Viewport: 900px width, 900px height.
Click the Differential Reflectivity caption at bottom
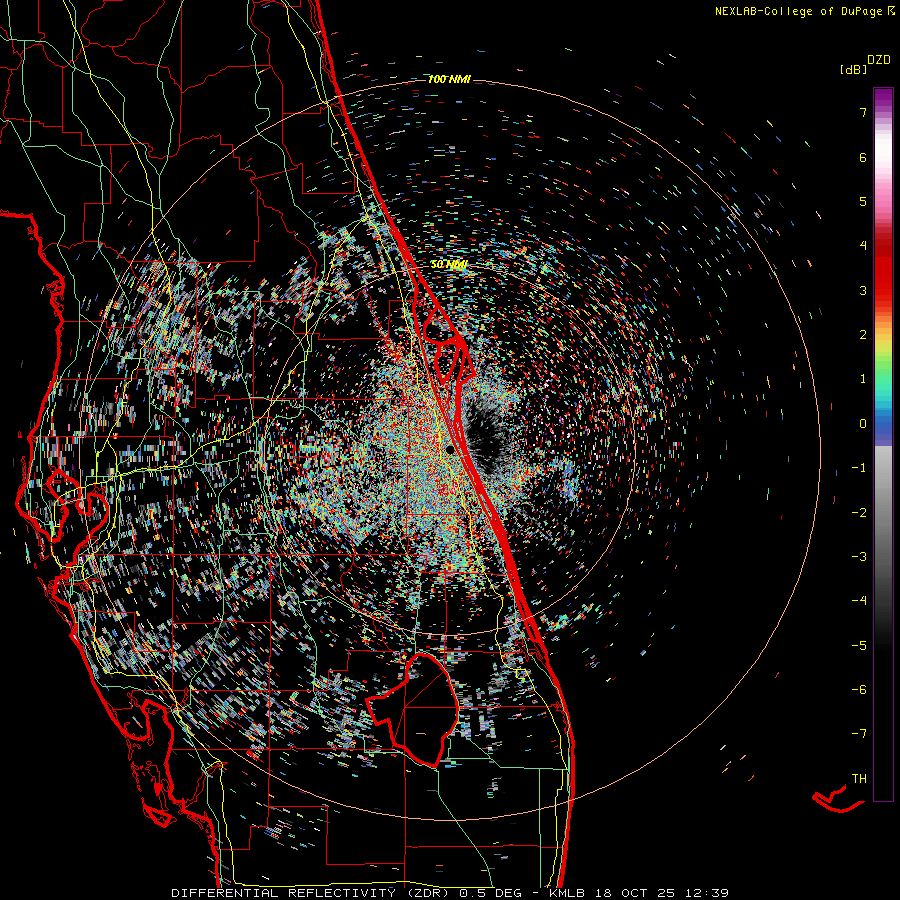coord(449,893)
